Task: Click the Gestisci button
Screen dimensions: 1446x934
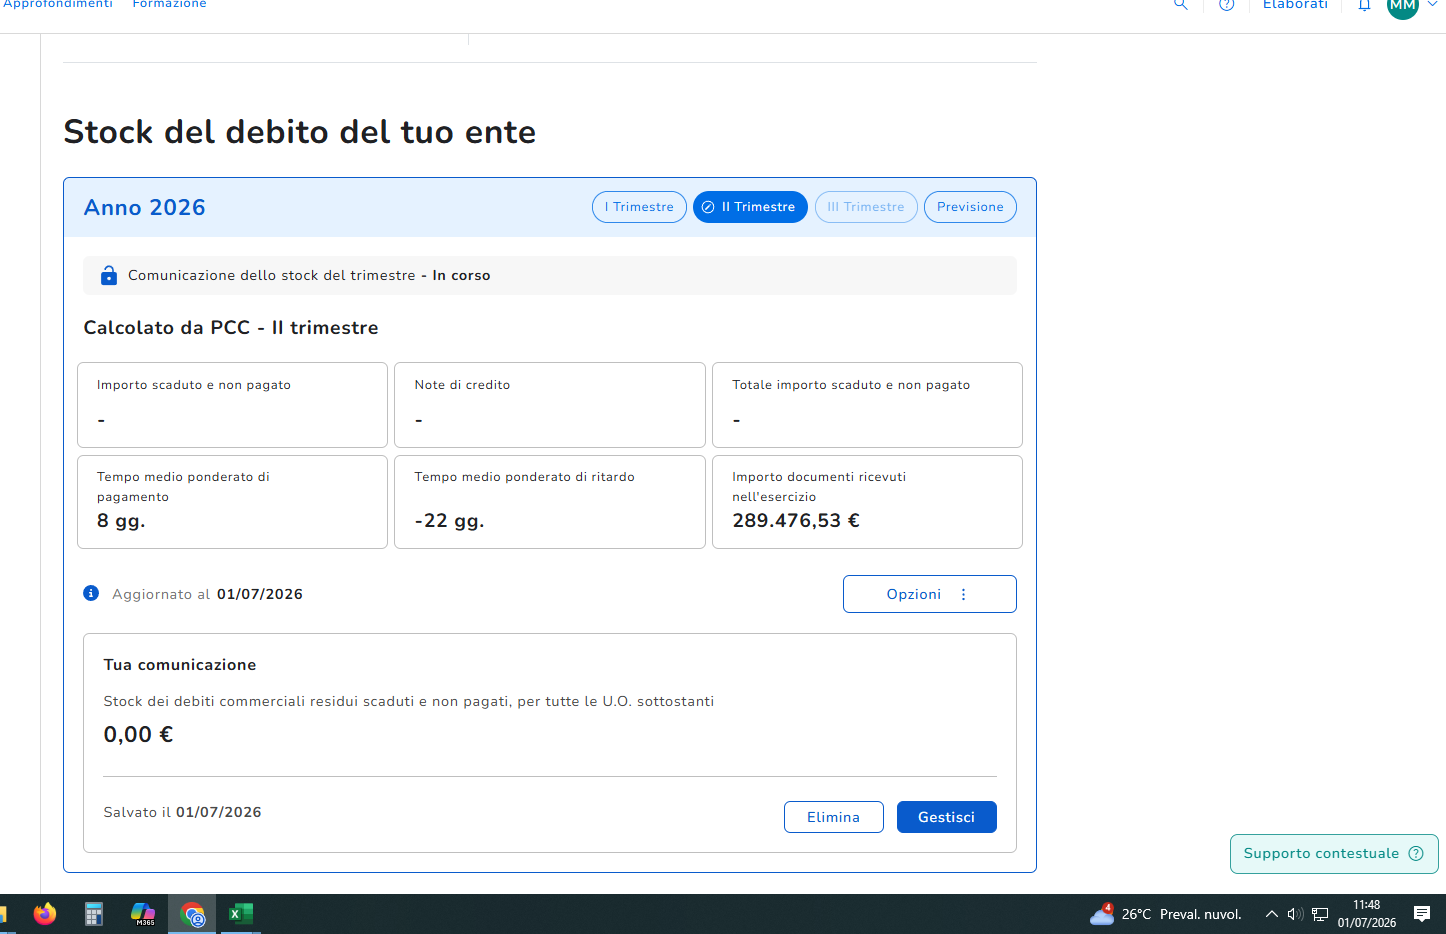Action: coord(947,817)
